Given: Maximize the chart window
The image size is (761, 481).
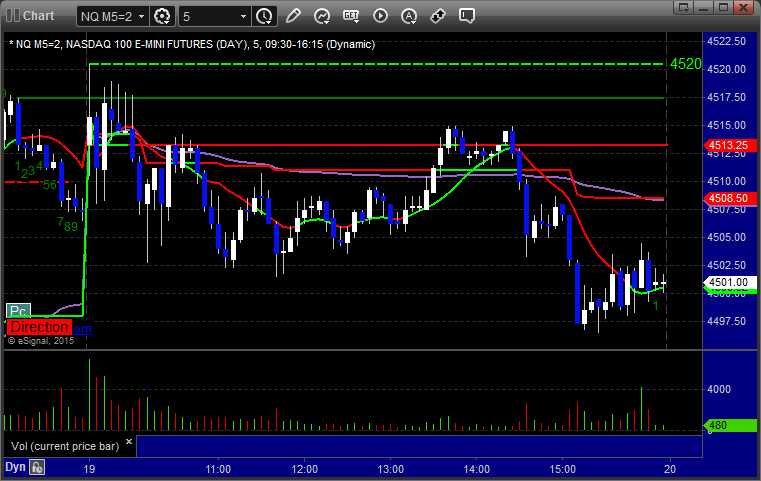Looking at the screenshot, I should tap(724, 7).
